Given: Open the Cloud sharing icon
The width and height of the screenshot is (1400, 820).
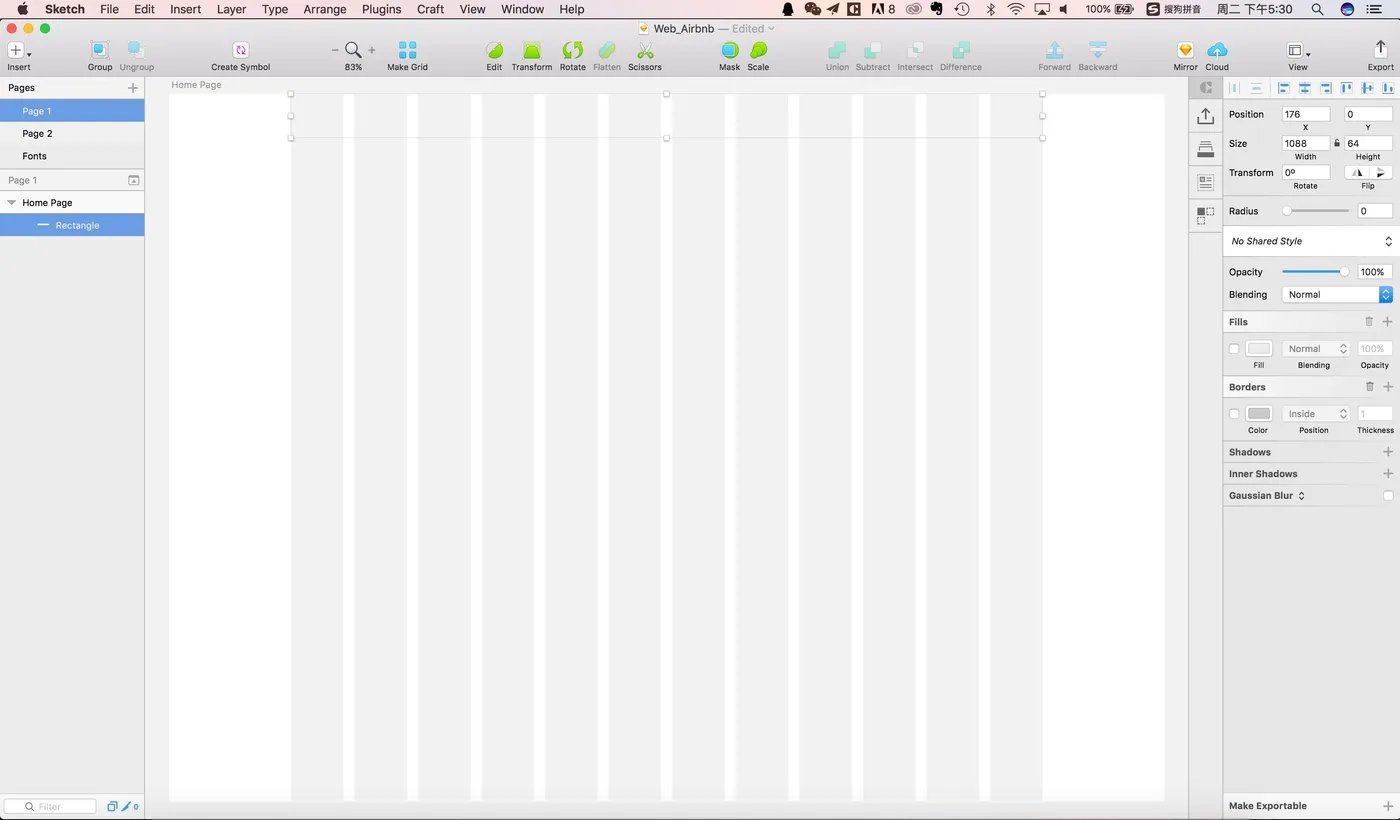Looking at the screenshot, I should pos(1217,50).
